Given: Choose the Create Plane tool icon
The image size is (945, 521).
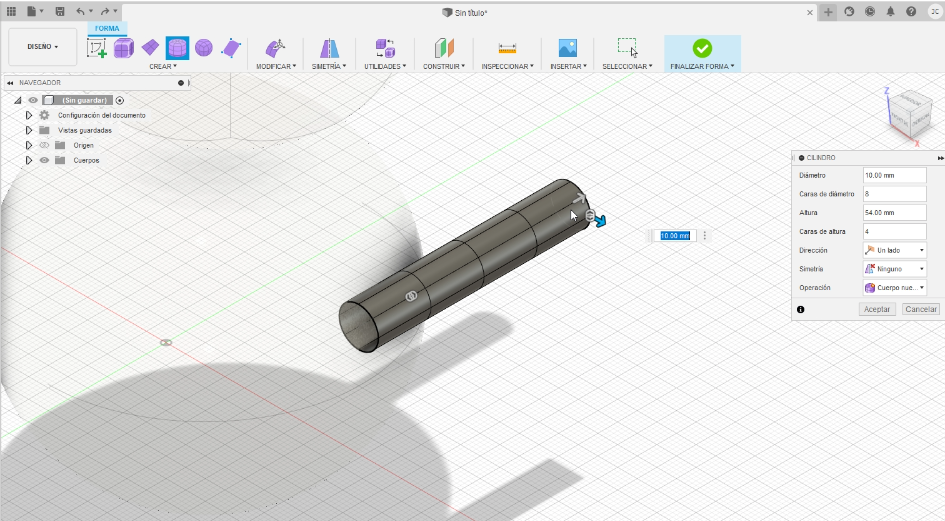Looking at the screenshot, I should click(x=150, y=48).
